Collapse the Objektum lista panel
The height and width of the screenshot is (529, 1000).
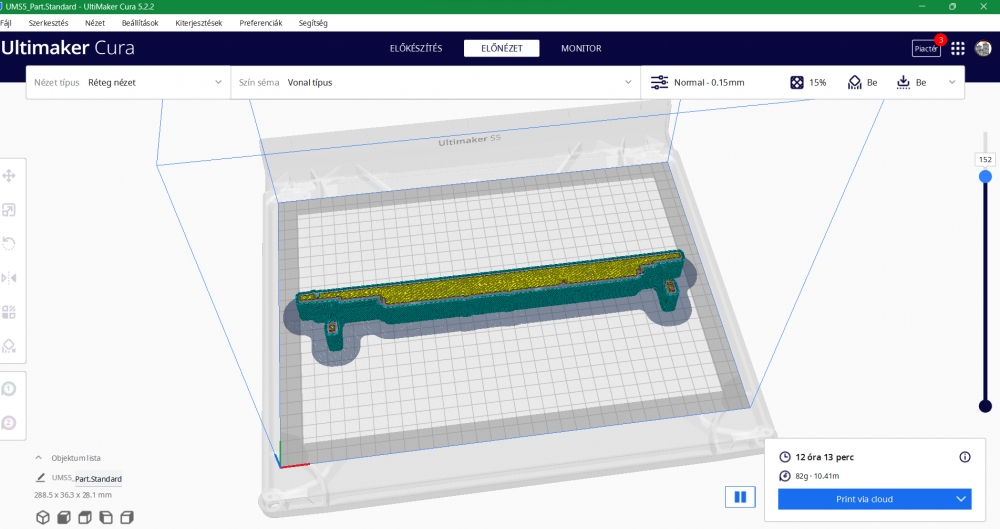39,458
